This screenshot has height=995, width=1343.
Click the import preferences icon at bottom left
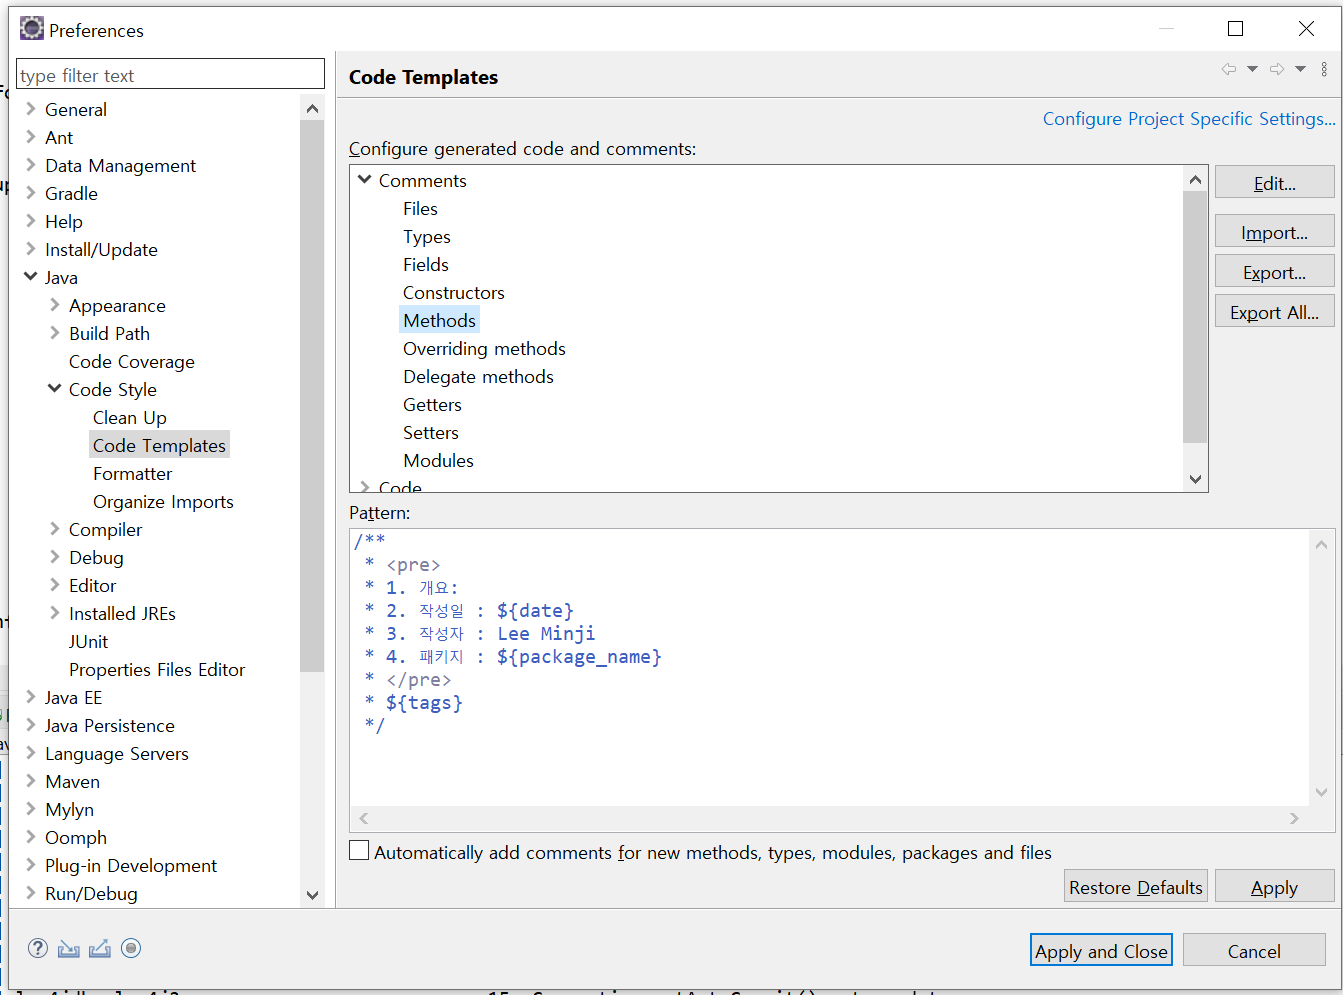pos(68,948)
